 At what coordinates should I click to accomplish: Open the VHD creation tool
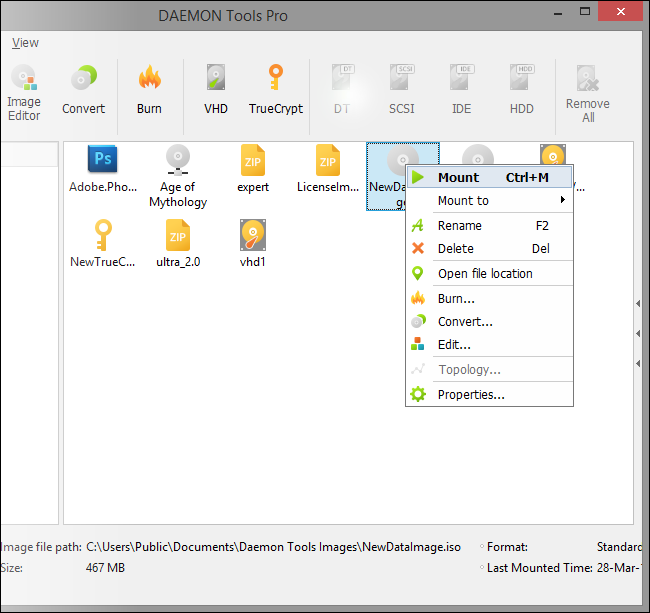[216, 90]
